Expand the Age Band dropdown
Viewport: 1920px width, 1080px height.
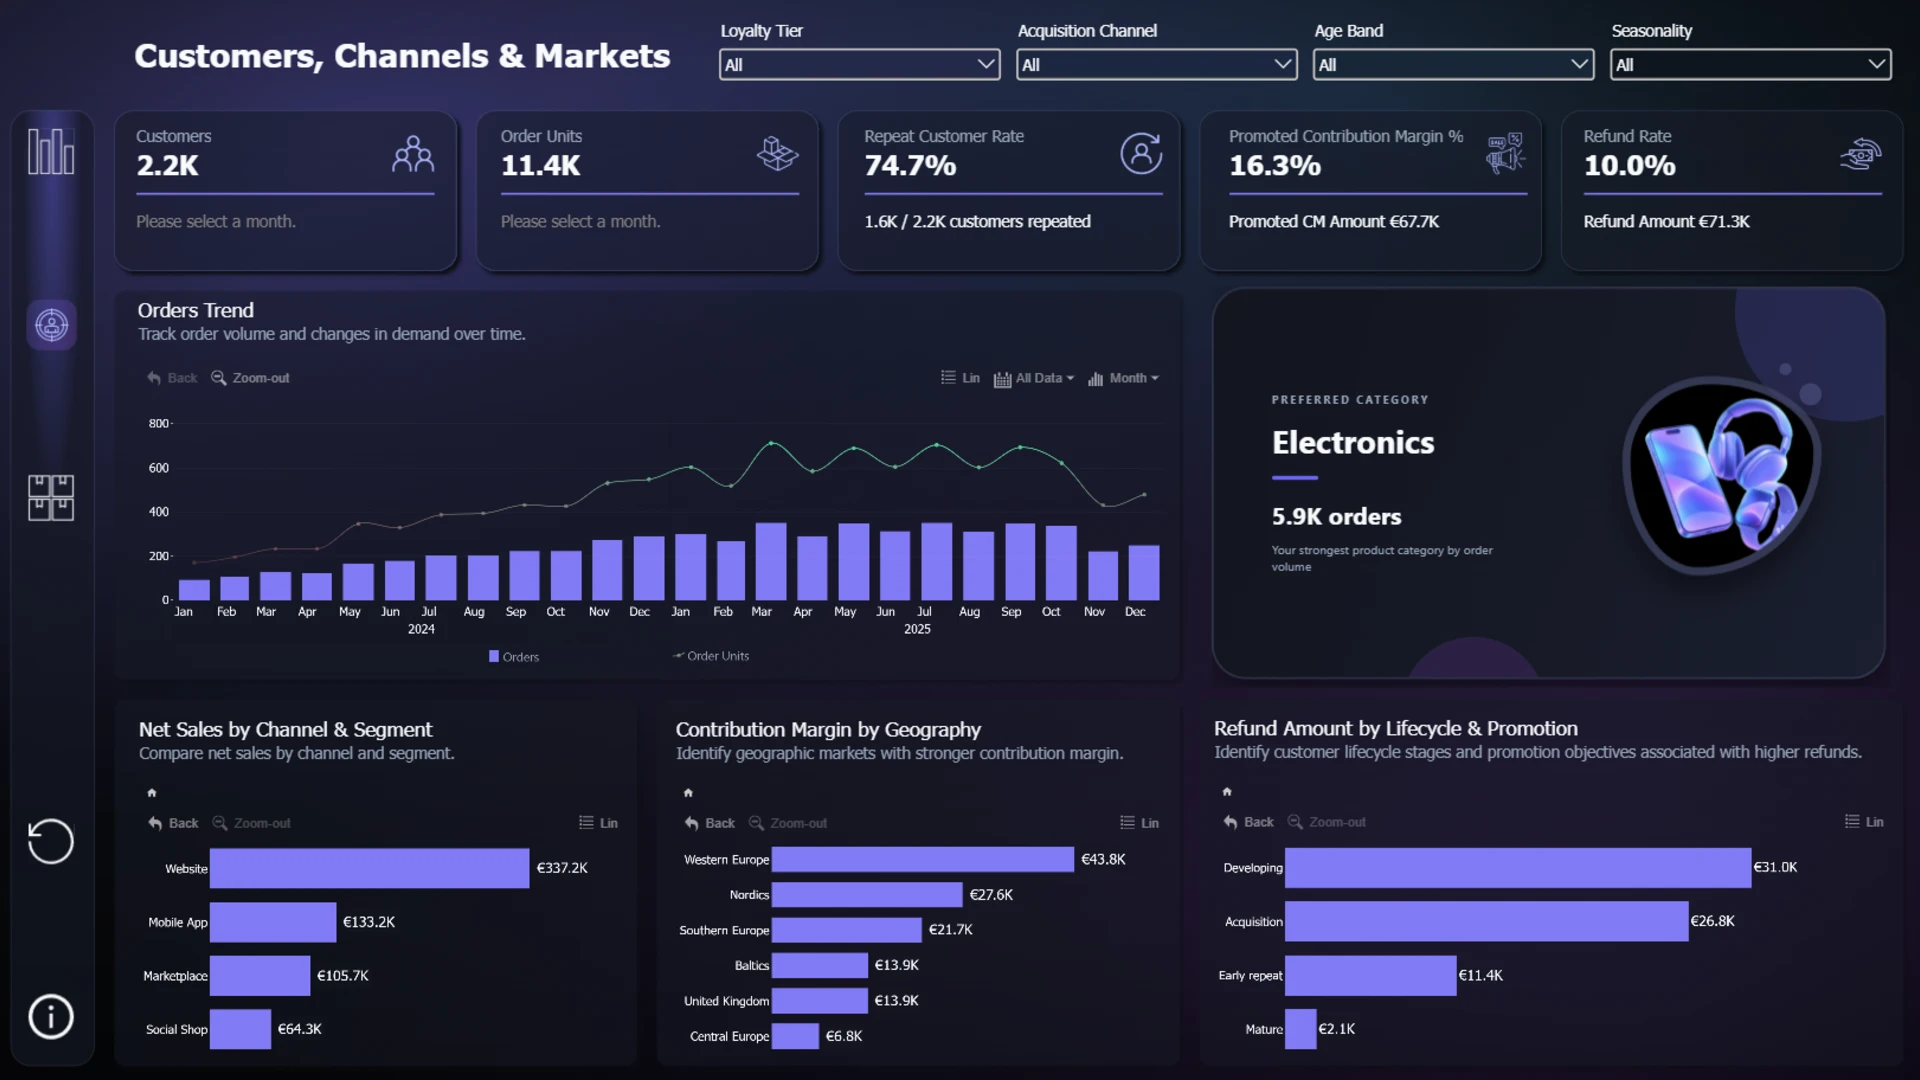coord(1453,65)
